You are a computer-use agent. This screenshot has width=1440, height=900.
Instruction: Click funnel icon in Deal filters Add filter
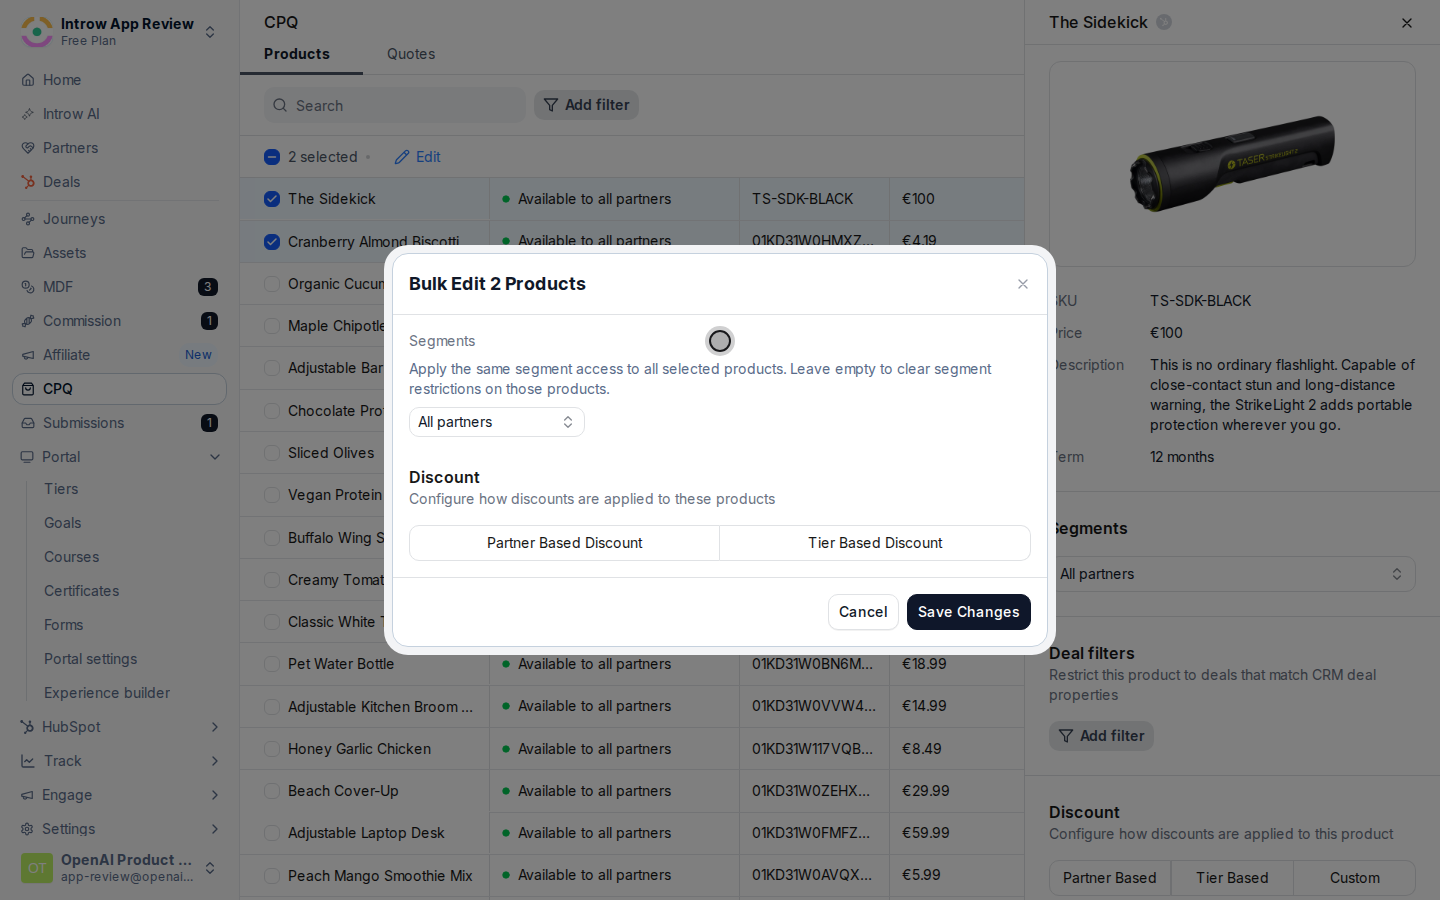pyautogui.click(x=1066, y=736)
